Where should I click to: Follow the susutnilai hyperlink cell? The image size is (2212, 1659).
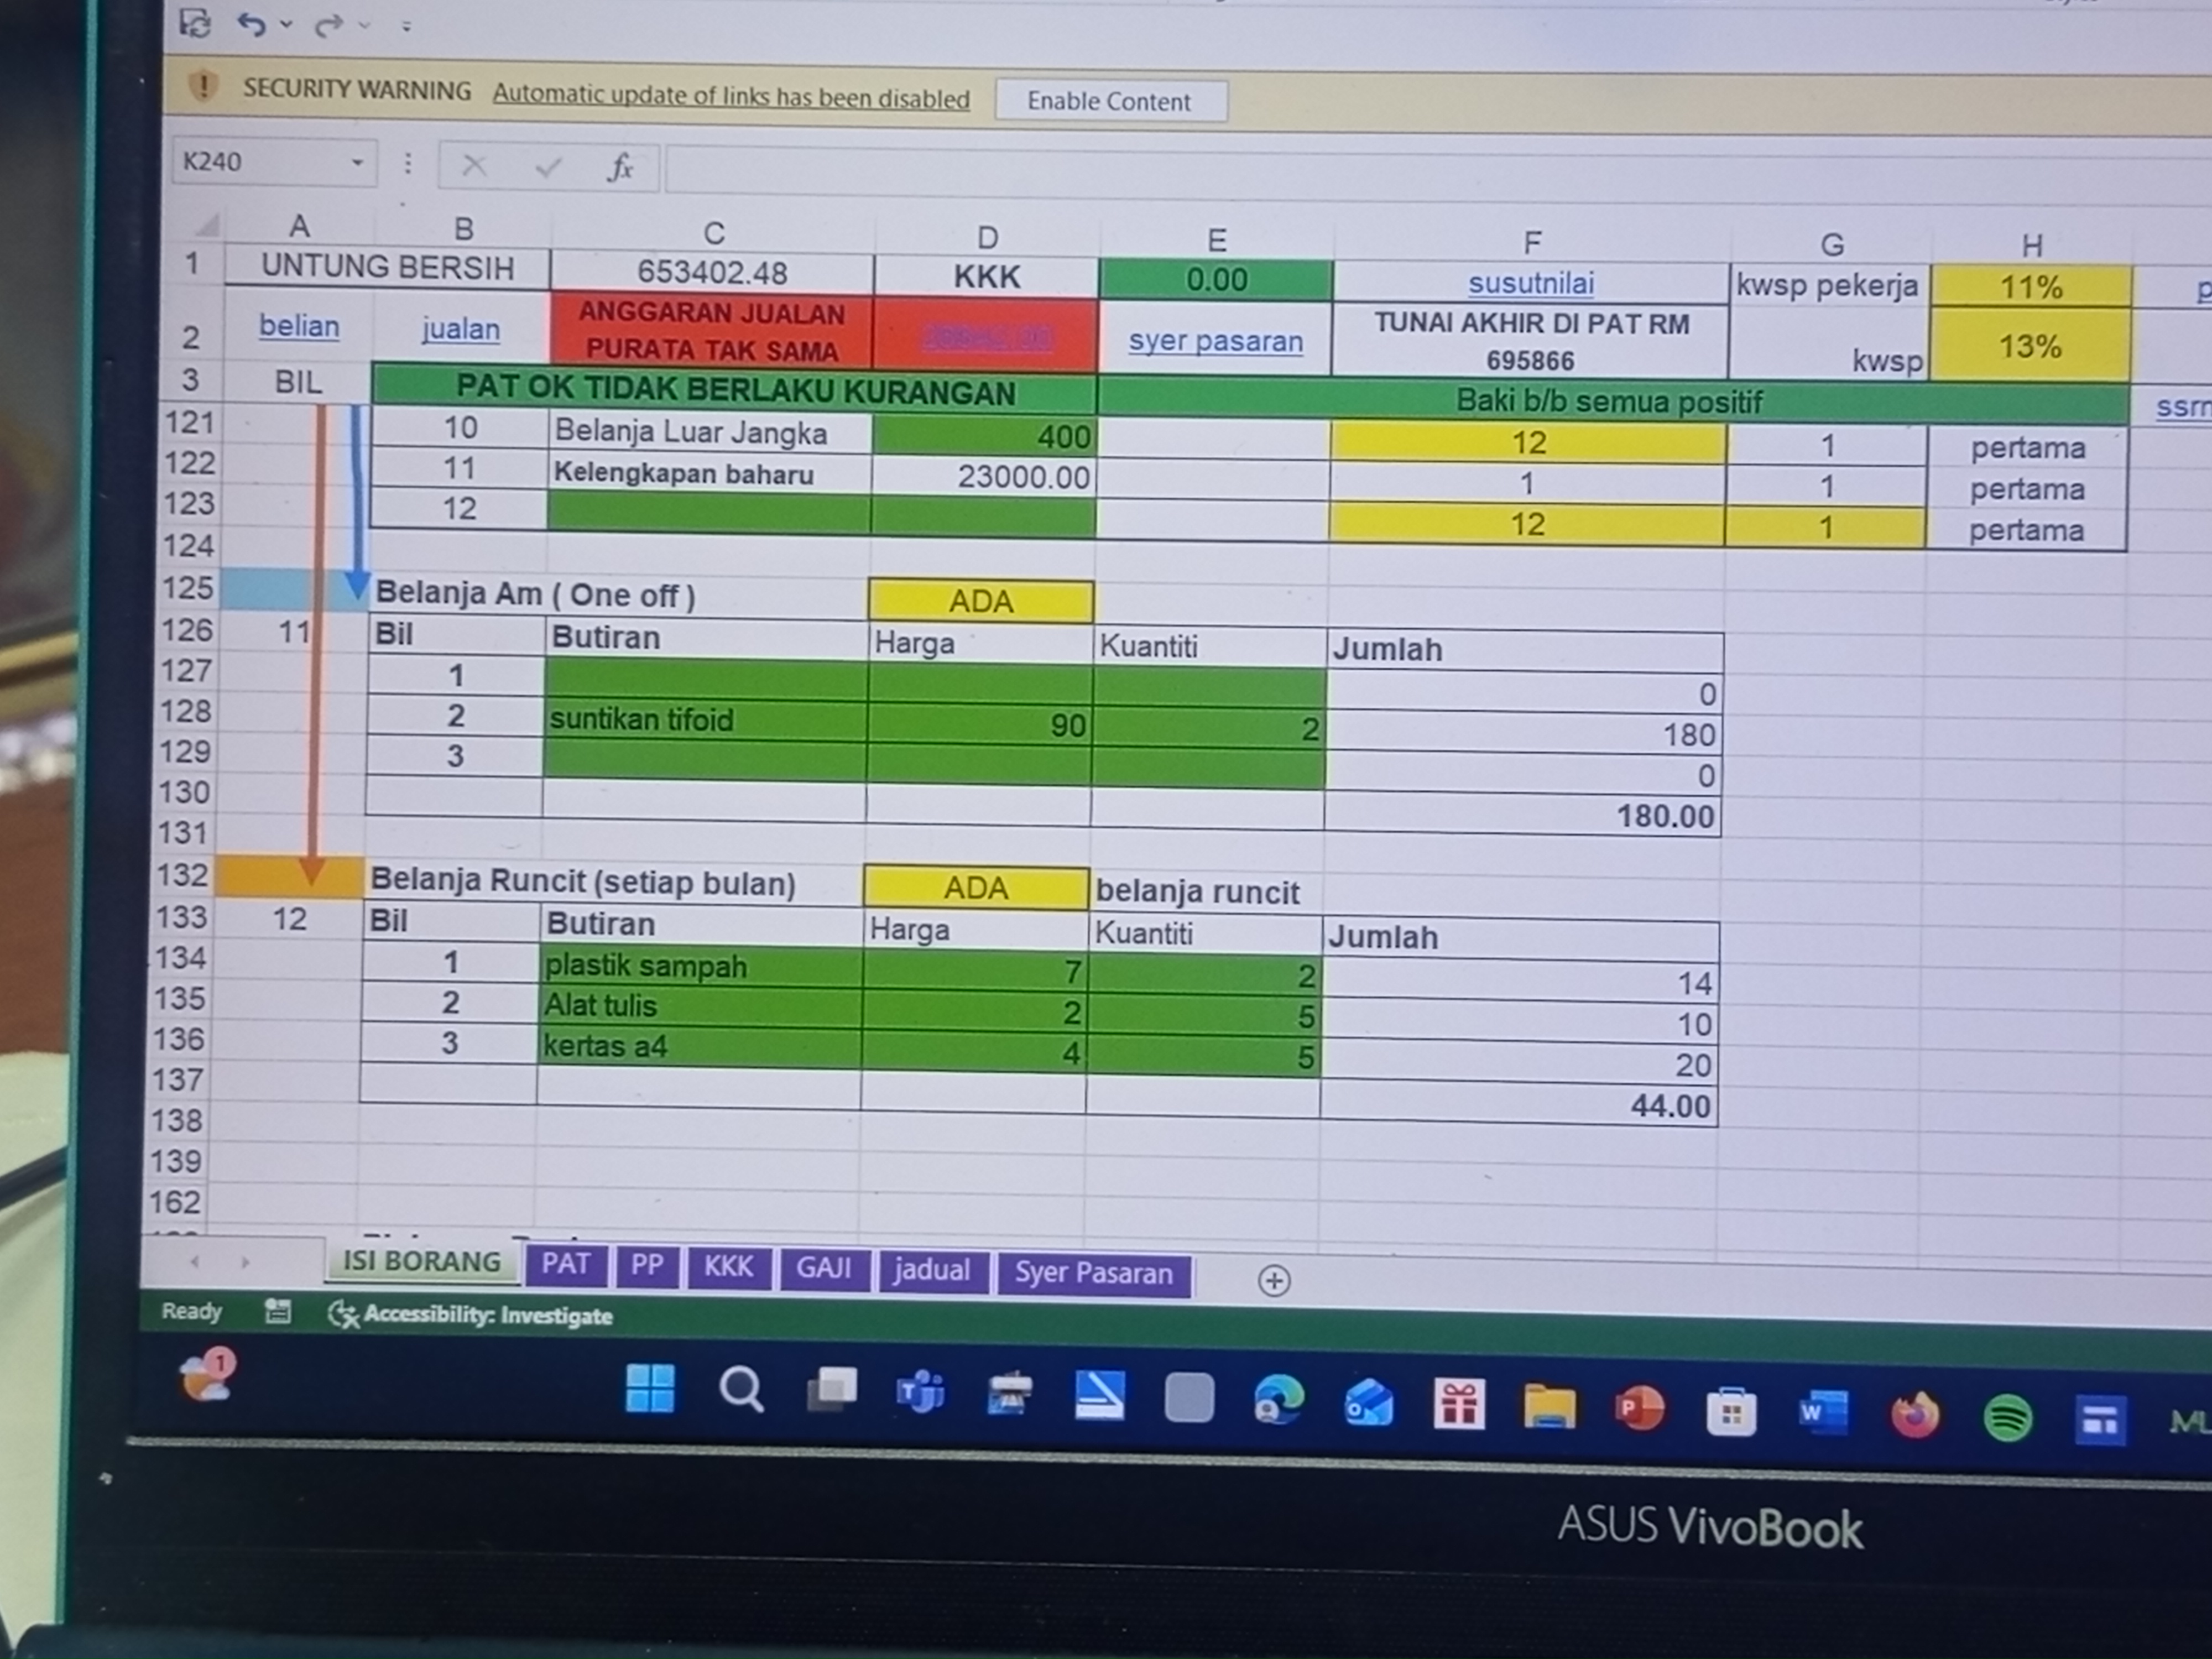pos(1531,283)
